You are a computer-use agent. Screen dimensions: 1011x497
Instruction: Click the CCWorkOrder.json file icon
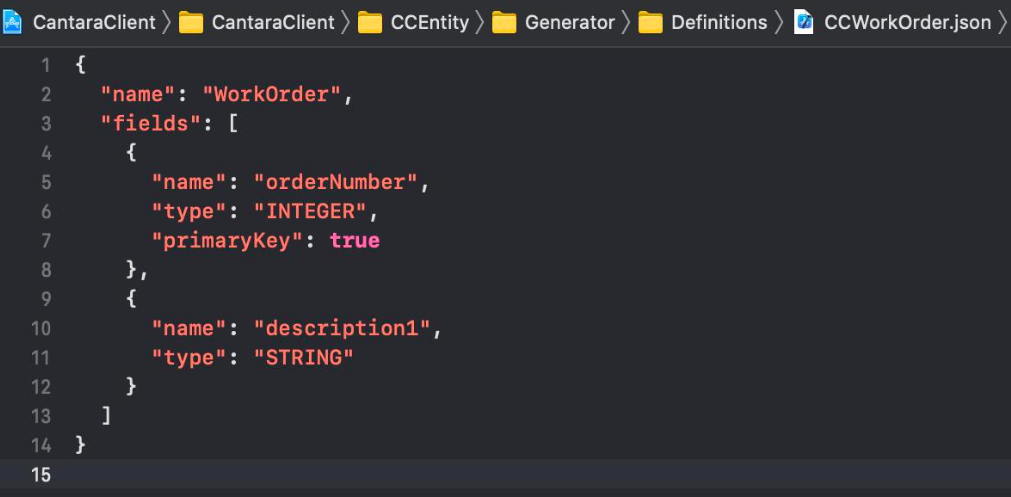[x=803, y=22]
